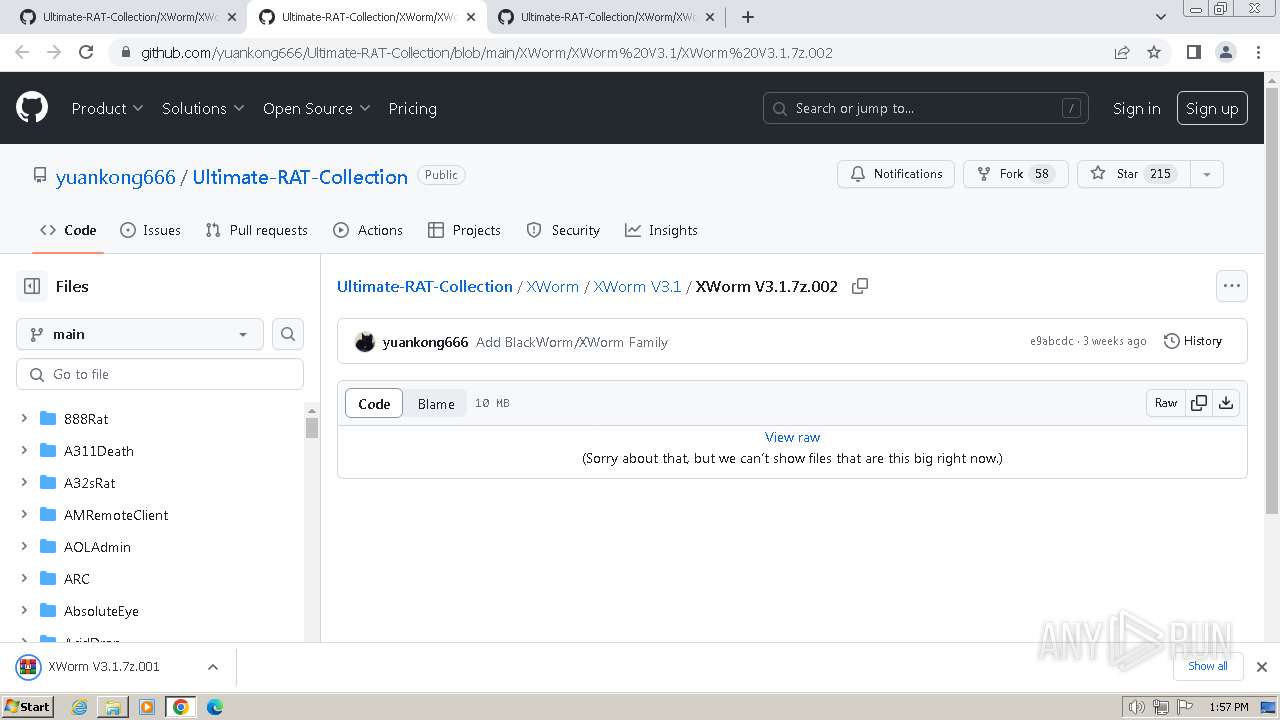This screenshot has height=720, width=1280.
Task: Click the volume tray icon
Action: point(1136,707)
